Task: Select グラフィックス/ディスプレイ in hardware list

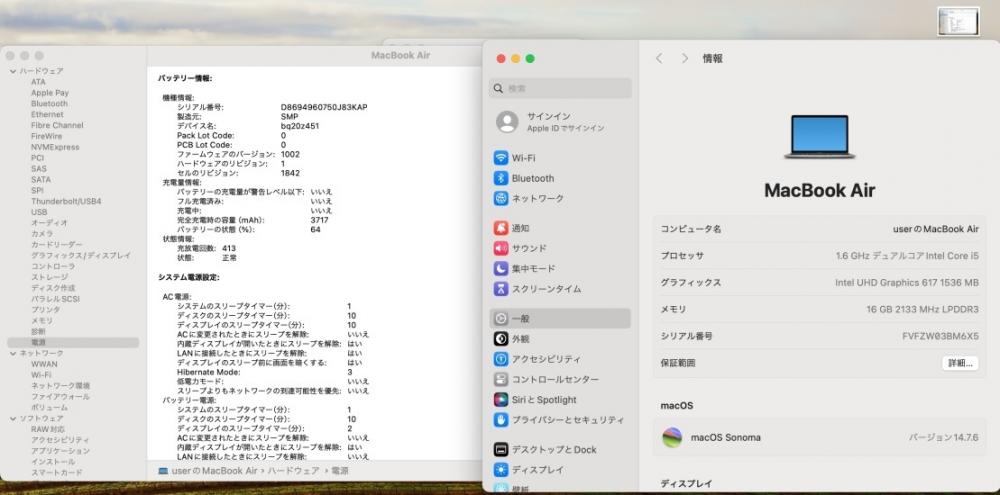Action: click(81, 255)
